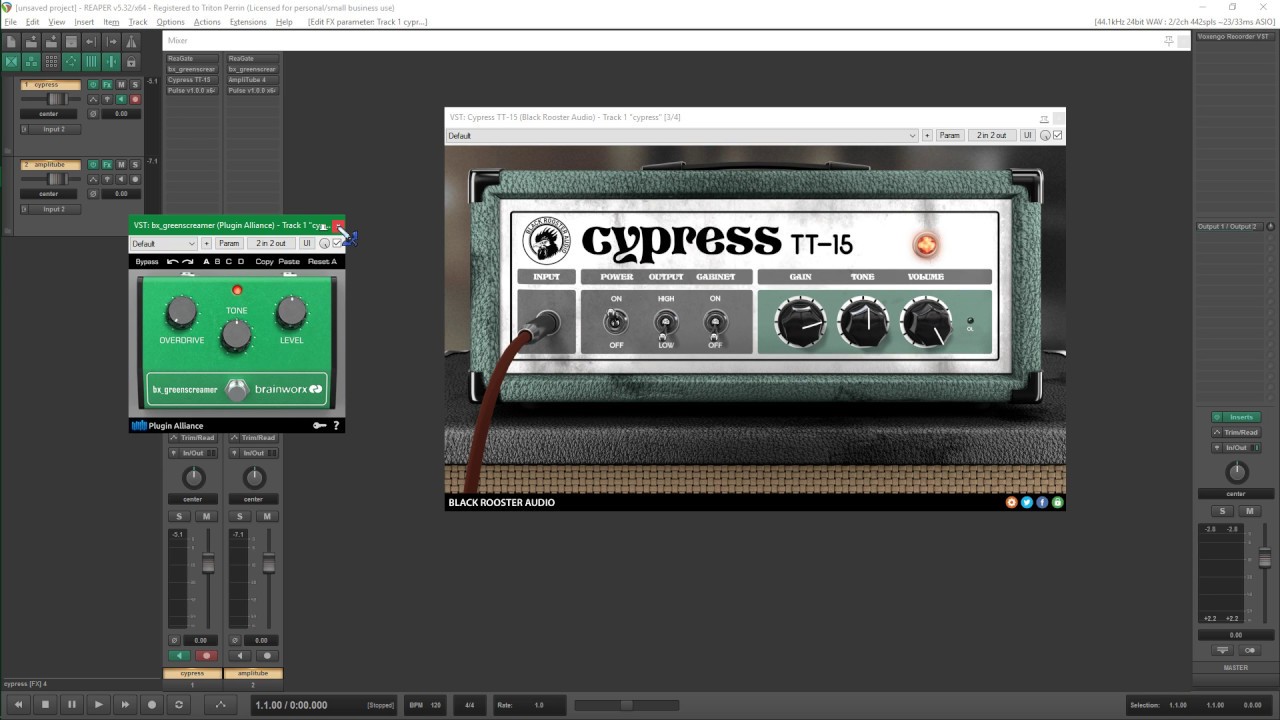Image resolution: width=1280 pixels, height=720 pixels.
Task: Mute the cypress track in track panel
Action: point(121,85)
